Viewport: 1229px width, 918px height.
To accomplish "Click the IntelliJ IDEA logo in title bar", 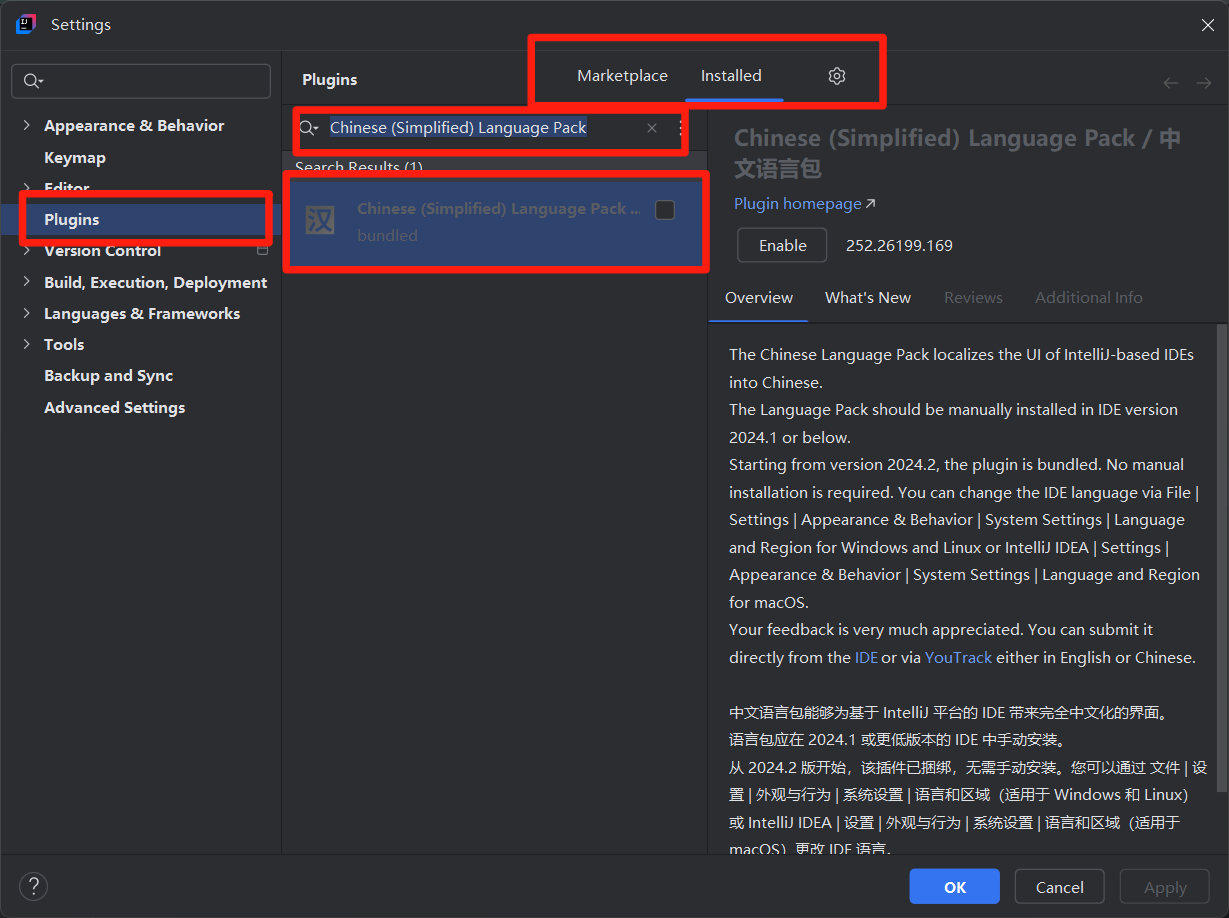I will [x=26, y=24].
